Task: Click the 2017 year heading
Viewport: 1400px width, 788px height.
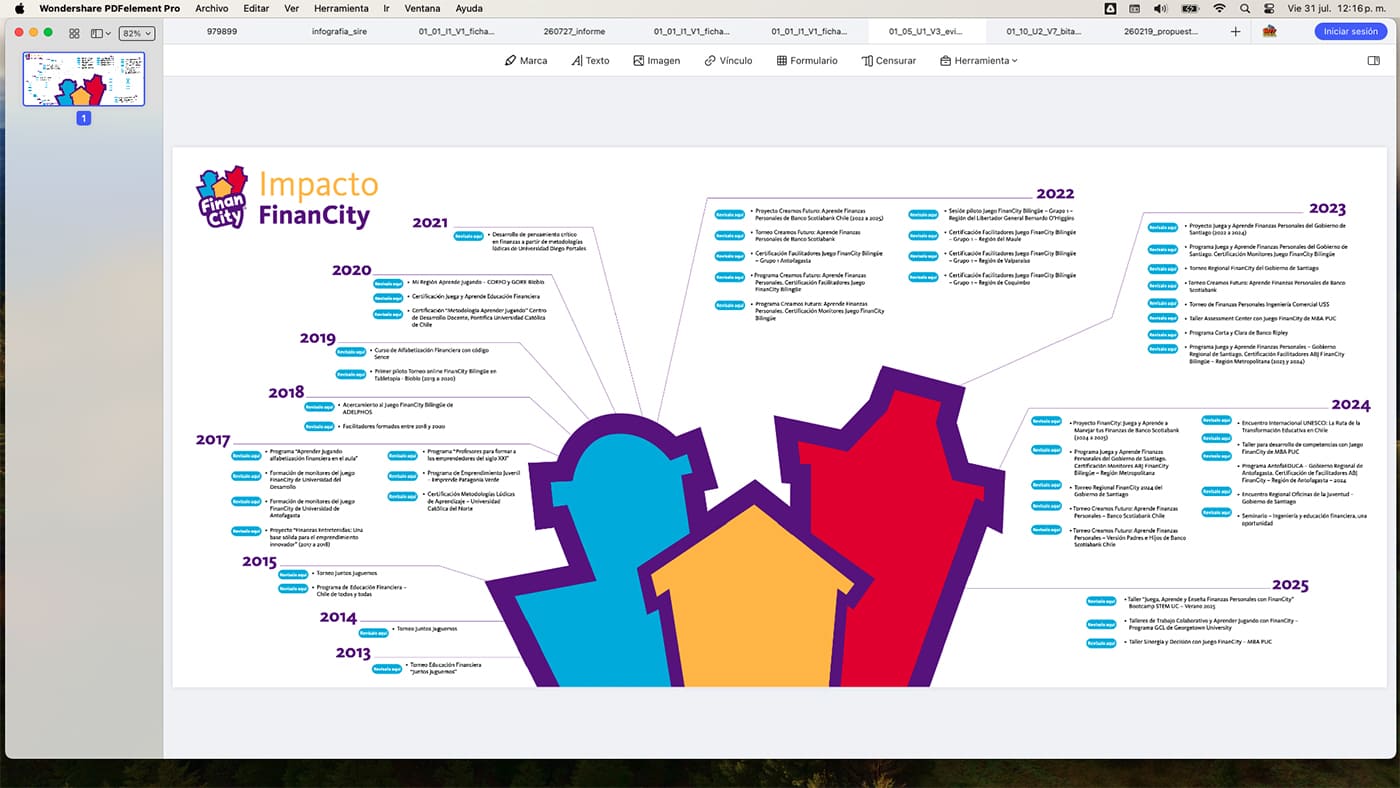Action: [x=213, y=440]
